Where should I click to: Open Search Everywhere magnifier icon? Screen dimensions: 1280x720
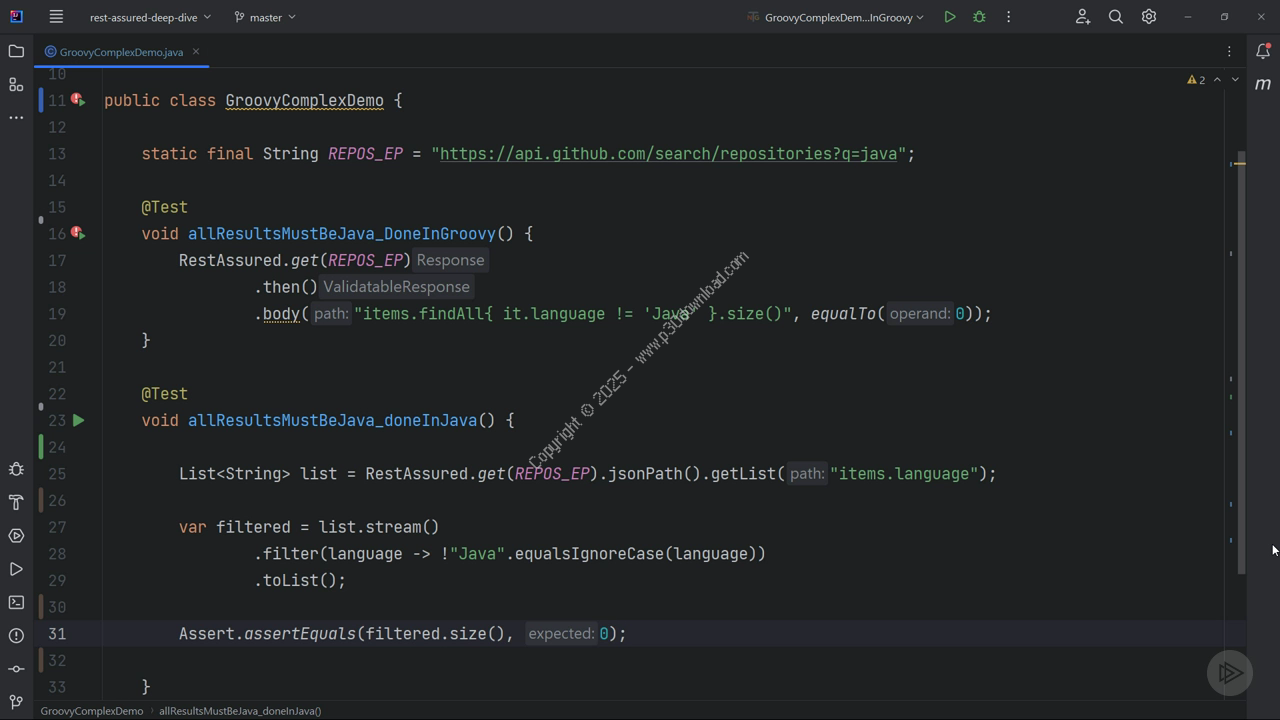click(1116, 17)
